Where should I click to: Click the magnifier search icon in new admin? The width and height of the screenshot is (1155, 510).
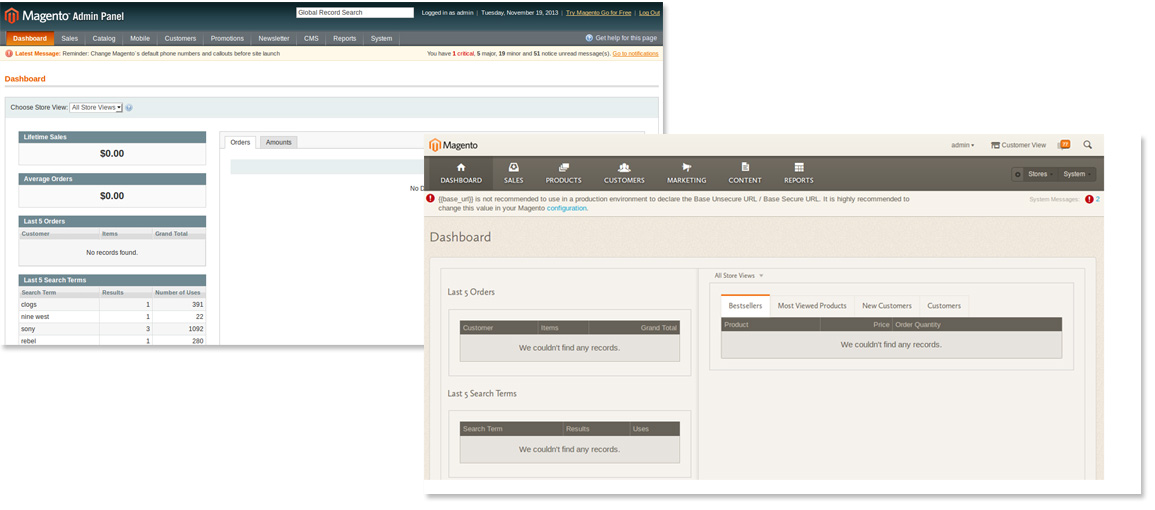(1088, 145)
